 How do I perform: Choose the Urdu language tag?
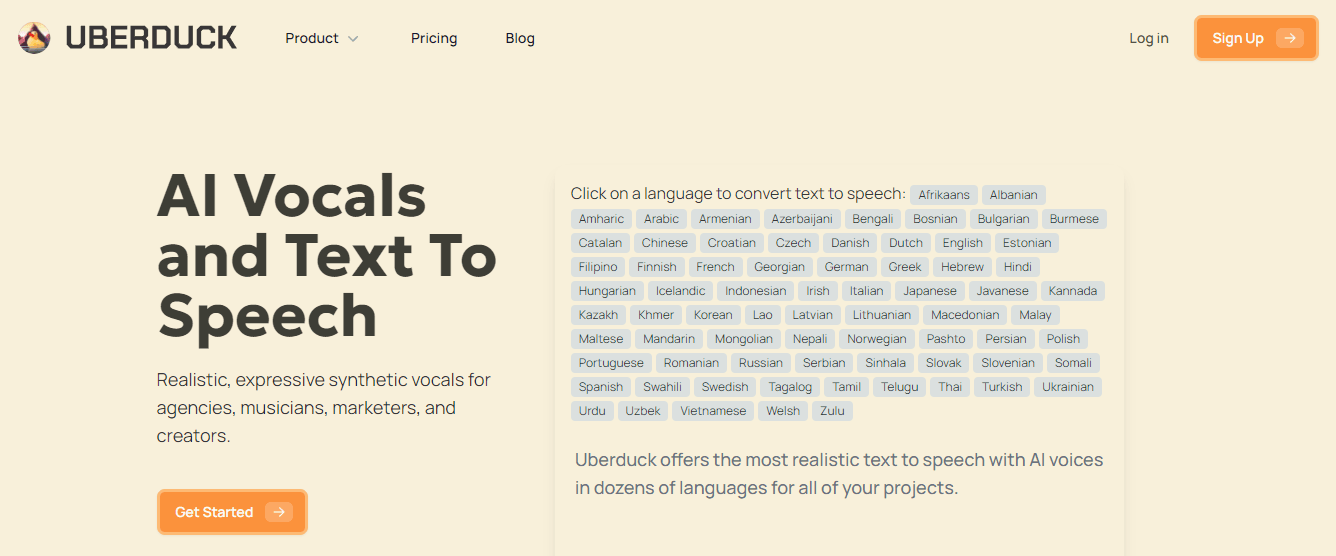pyautogui.click(x=592, y=411)
